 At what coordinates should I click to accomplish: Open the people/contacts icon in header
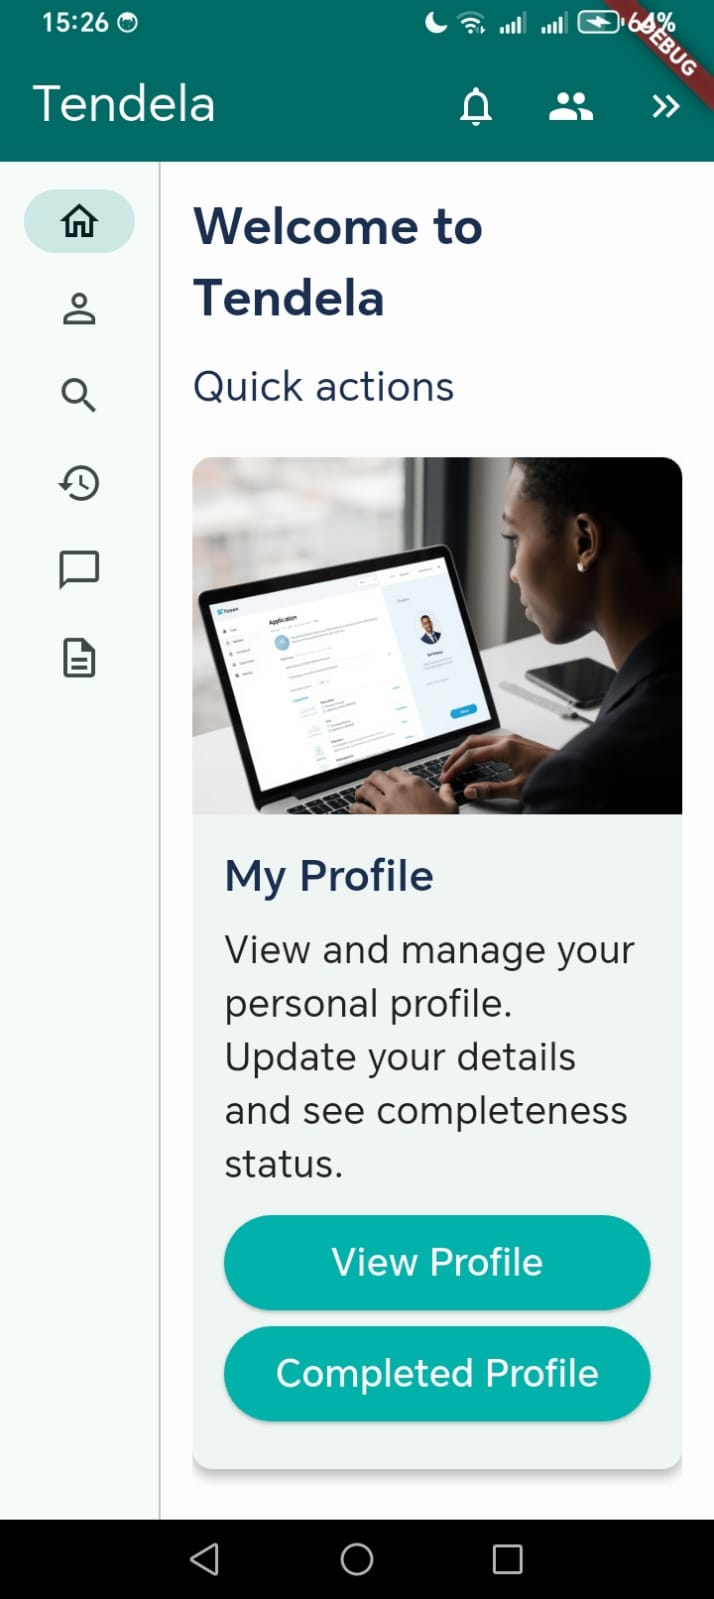571,106
